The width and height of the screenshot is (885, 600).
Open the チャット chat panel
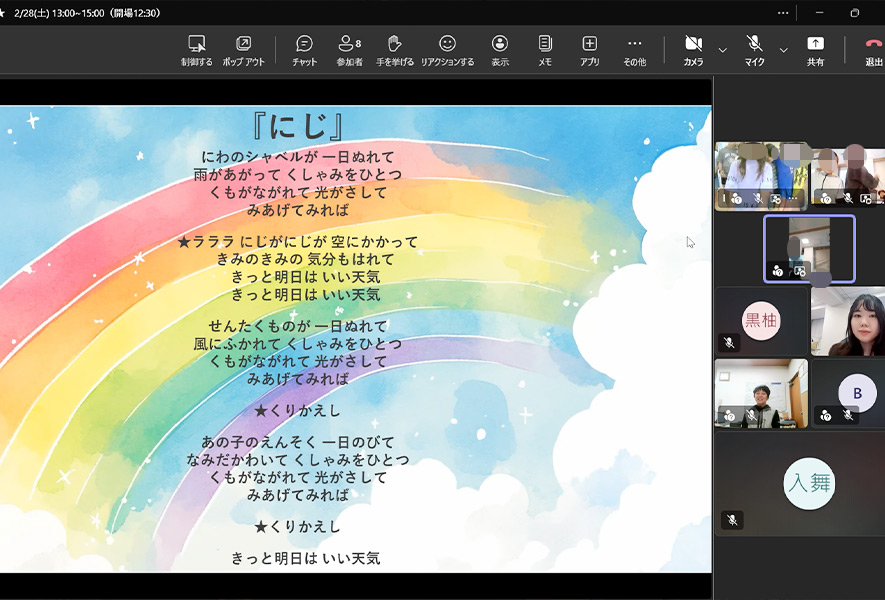[x=304, y=49]
